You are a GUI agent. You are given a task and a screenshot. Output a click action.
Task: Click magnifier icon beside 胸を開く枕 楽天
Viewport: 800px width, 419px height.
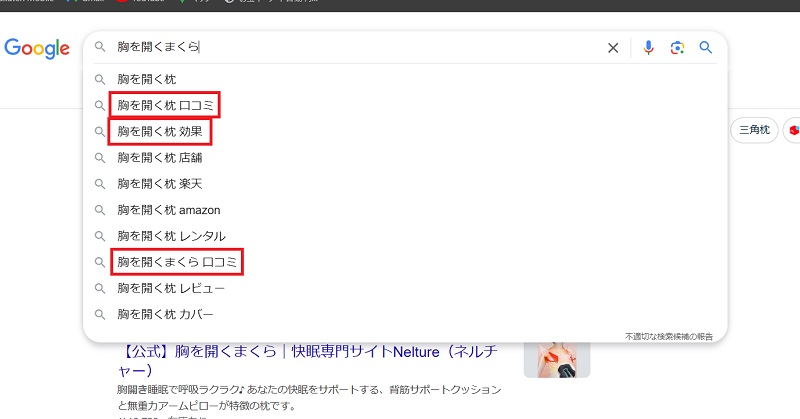click(100, 184)
